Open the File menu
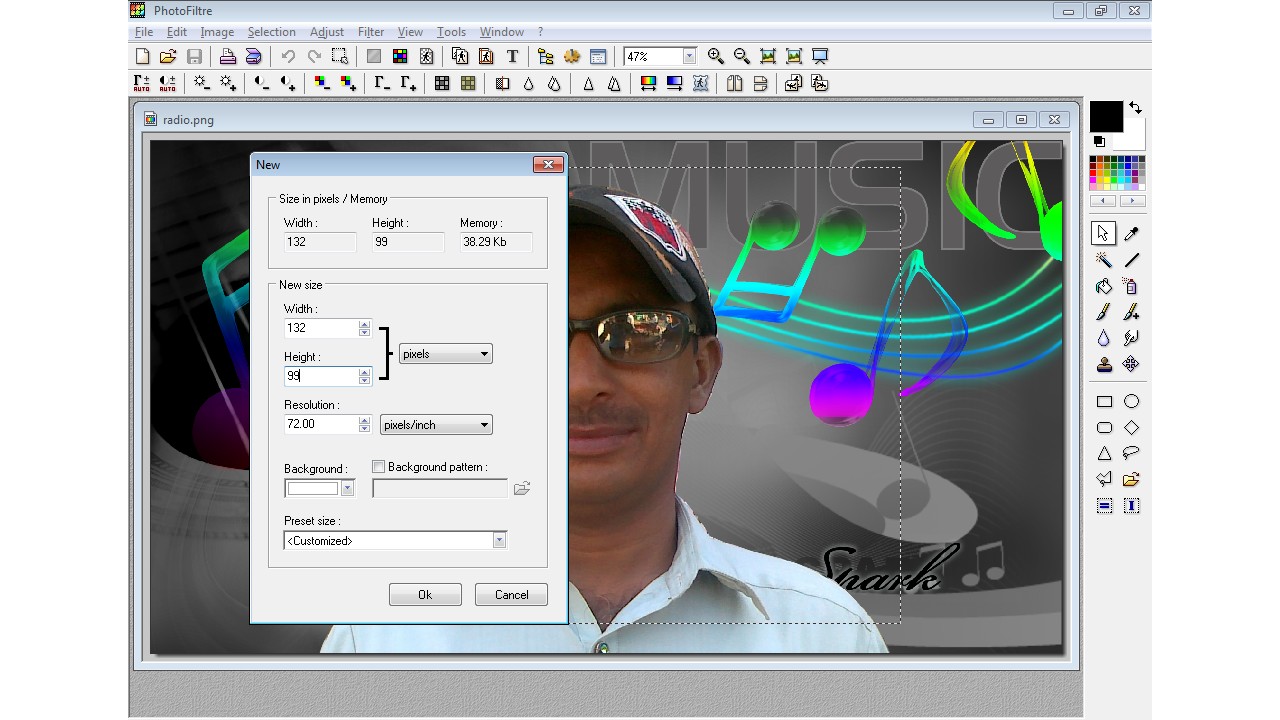1280x720 pixels. (x=144, y=32)
